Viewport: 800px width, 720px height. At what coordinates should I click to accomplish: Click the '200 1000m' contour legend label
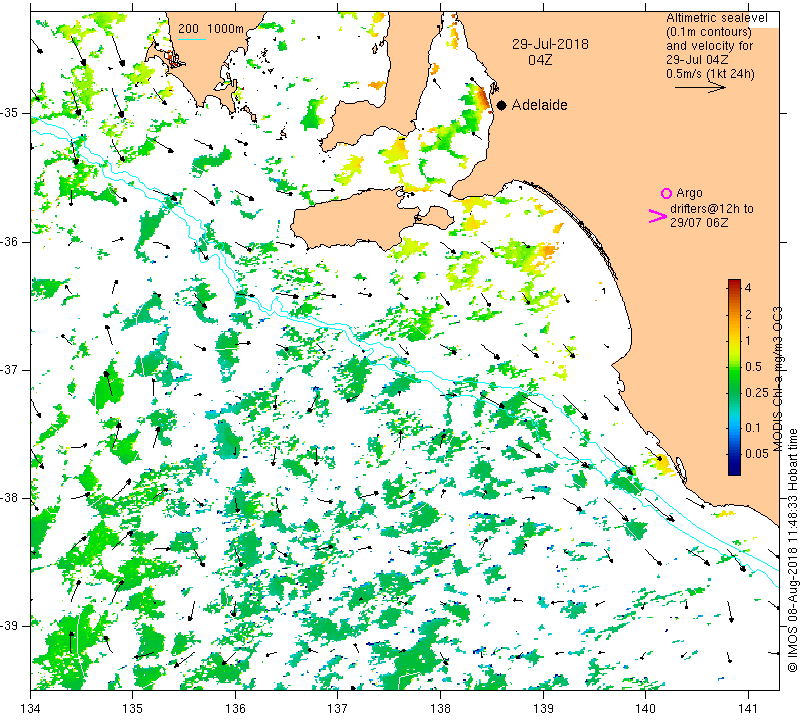tap(211, 29)
